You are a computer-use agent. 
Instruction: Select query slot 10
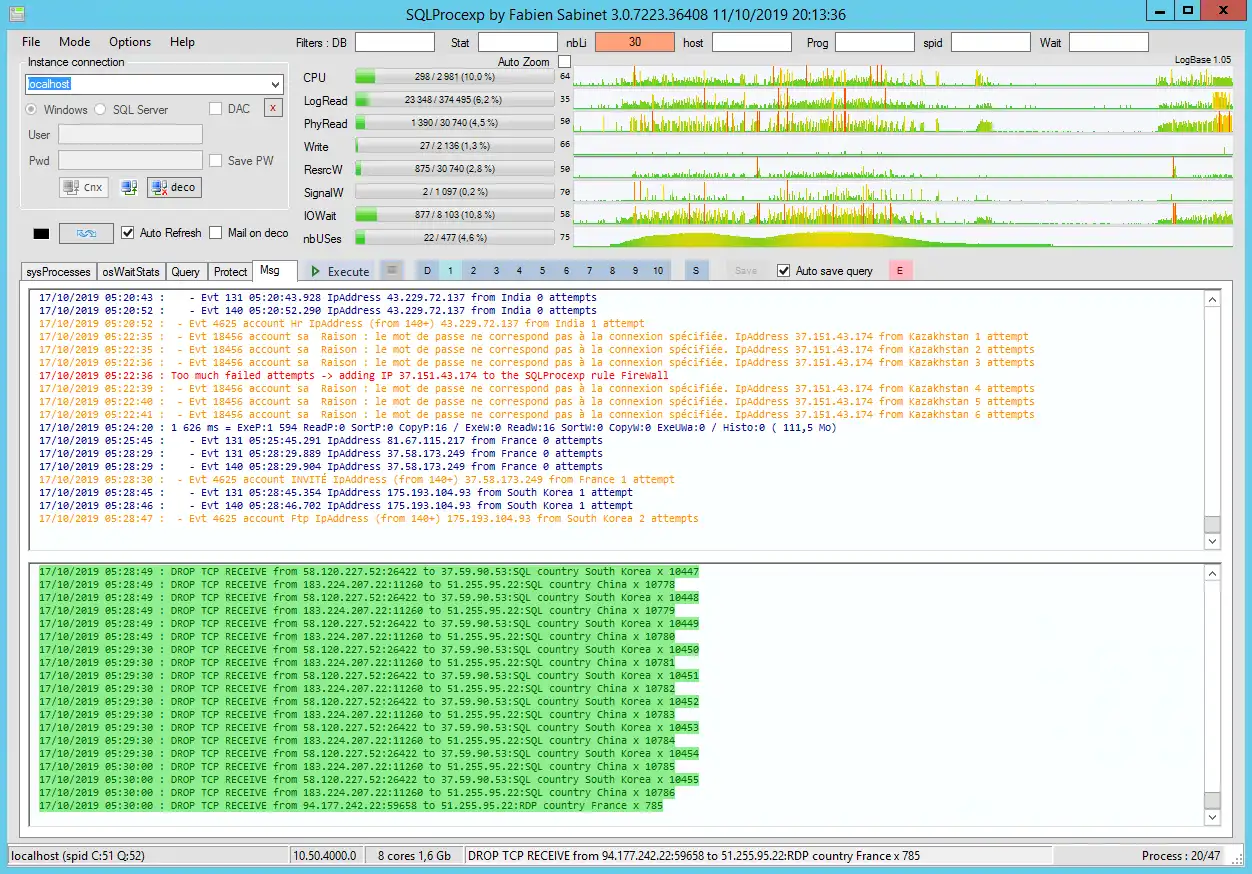click(x=658, y=271)
